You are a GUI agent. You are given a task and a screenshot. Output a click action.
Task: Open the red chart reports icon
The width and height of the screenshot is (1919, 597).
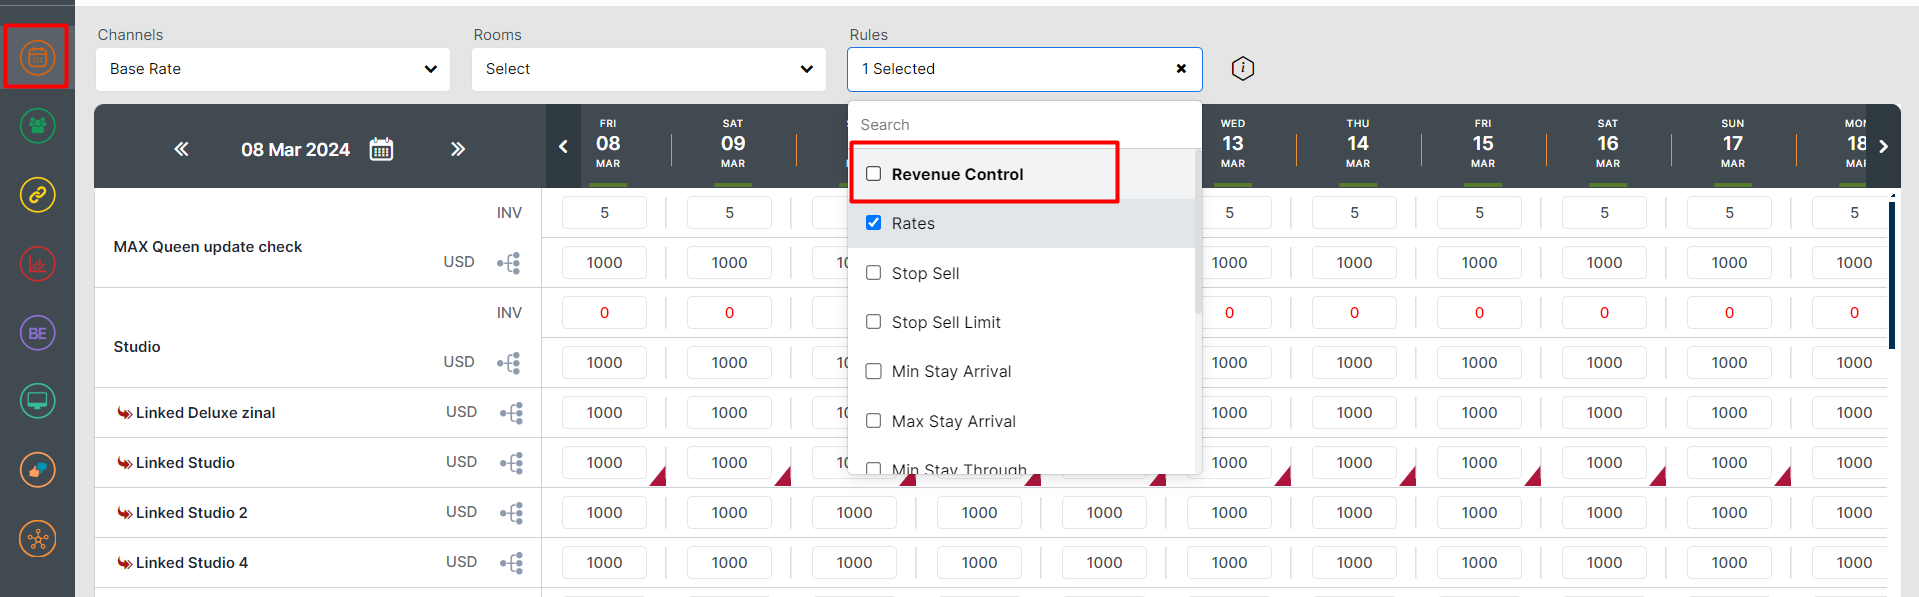[37, 264]
